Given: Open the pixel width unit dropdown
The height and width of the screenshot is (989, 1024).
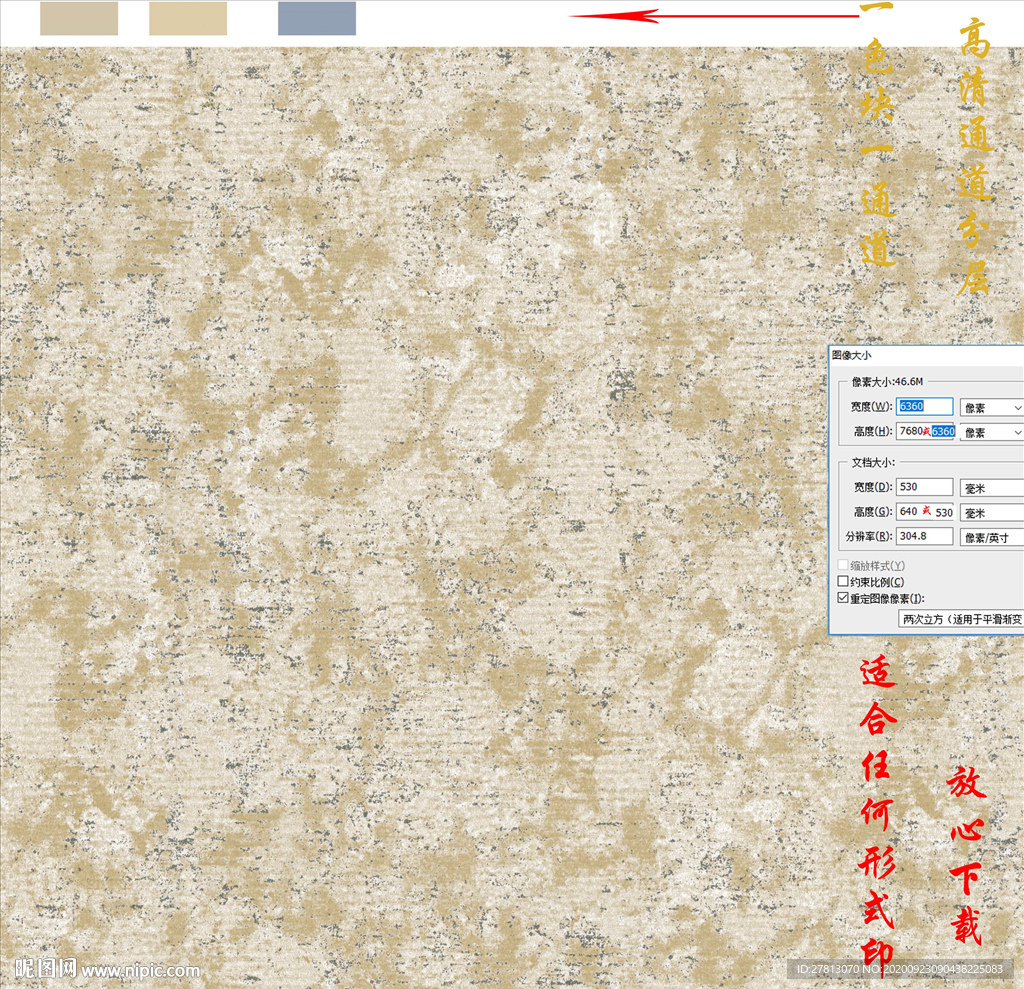Looking at the screenshot, I should [x=991, y=408].
